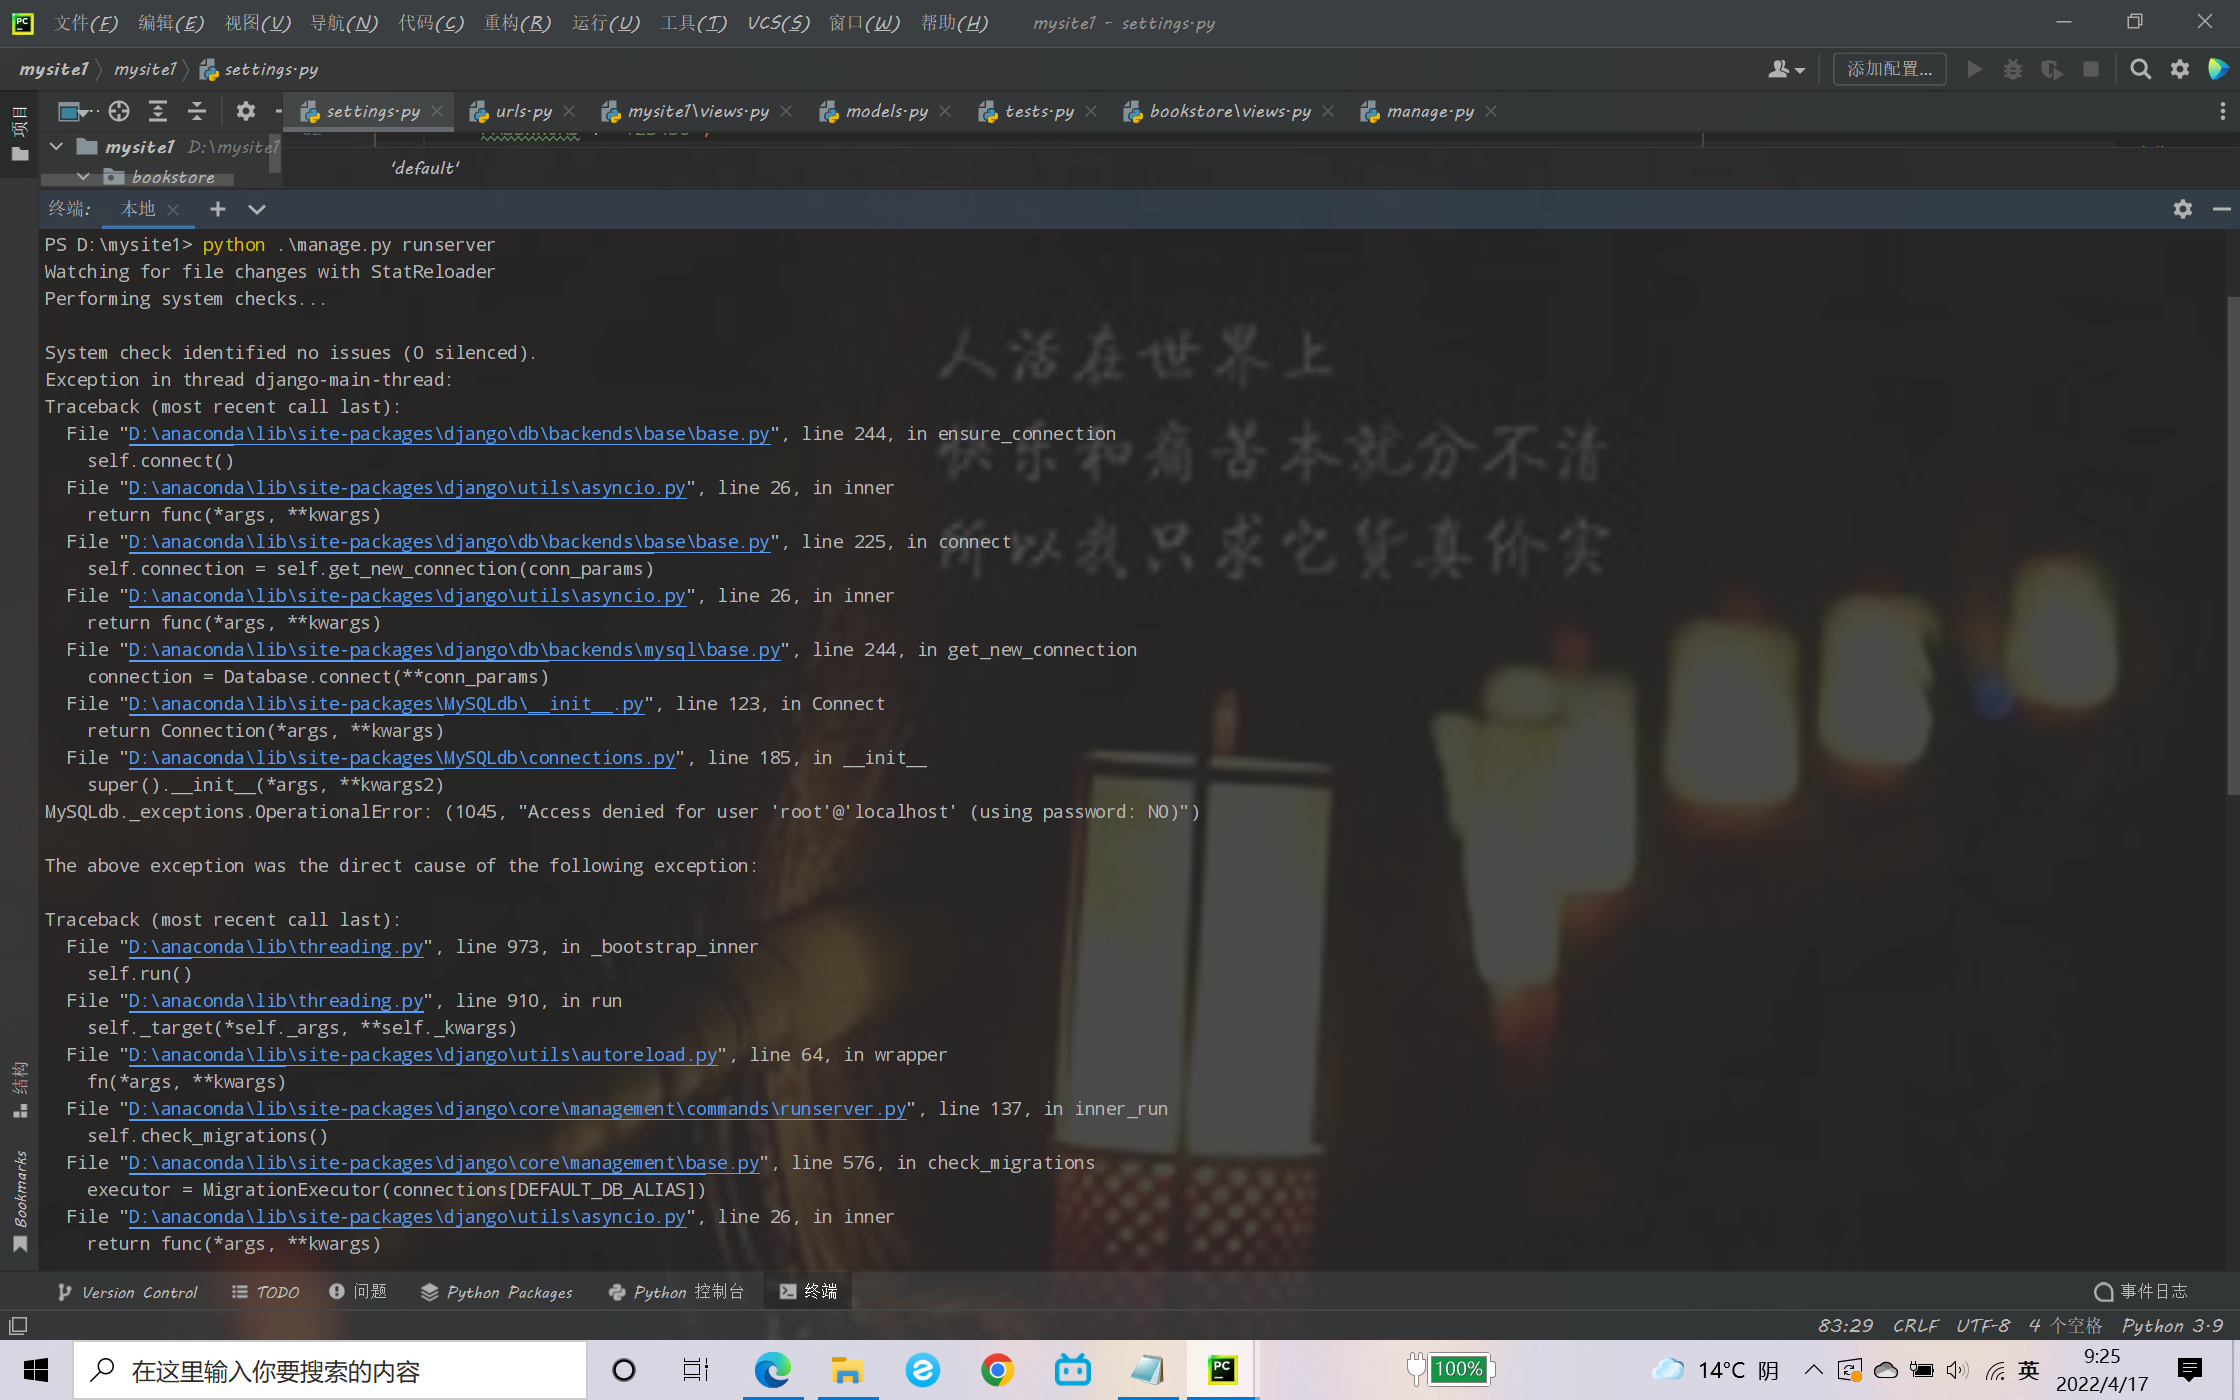This screenshot has width=2240, height=1400.
Task: Click the runserver.py traceback file link
Action: tap(517, 1109)
